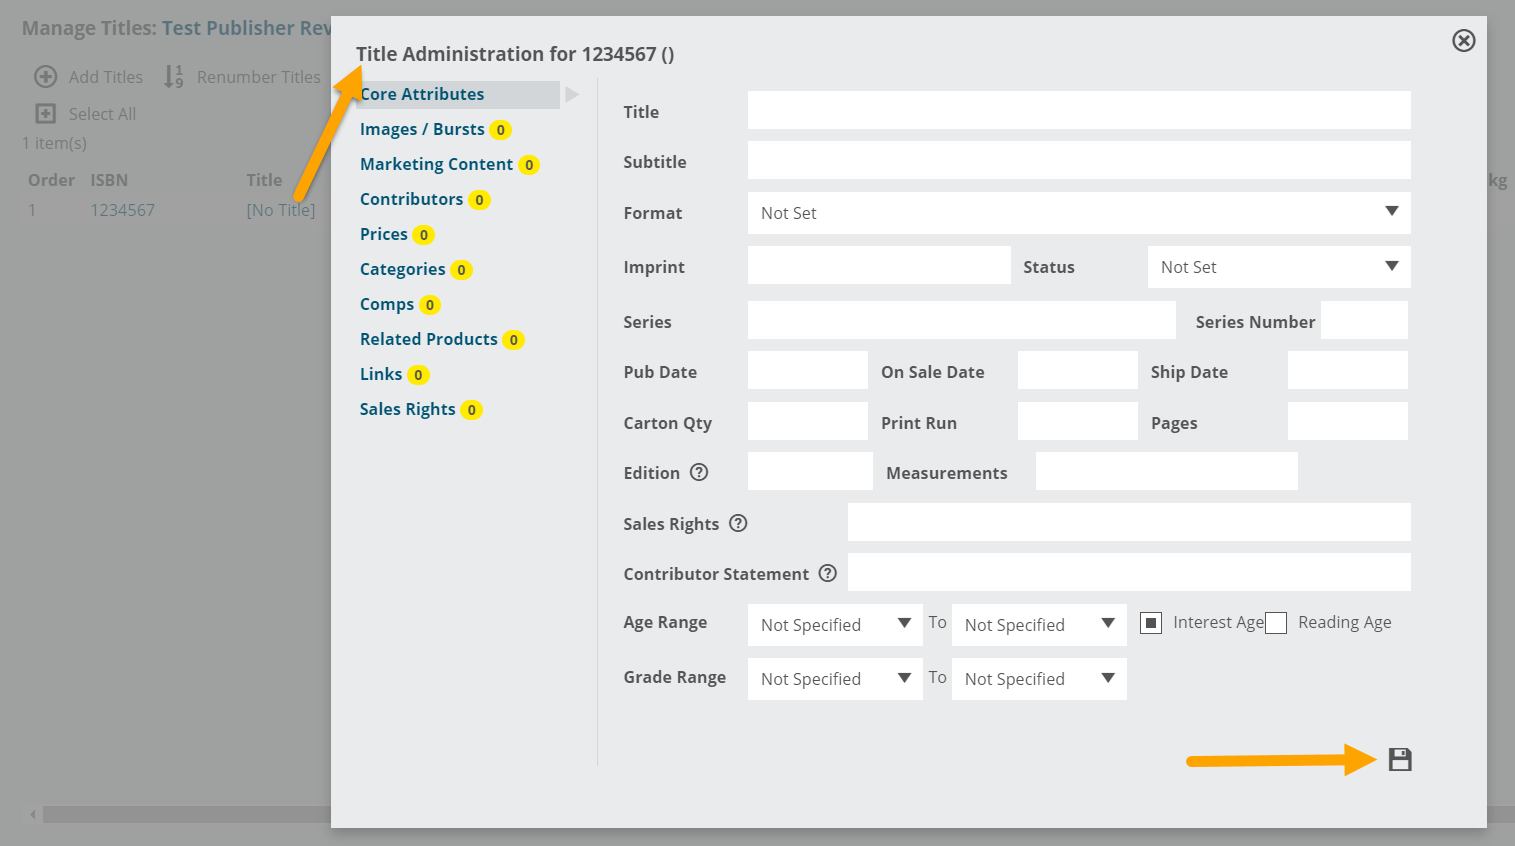
Task: Click the Select All icon
Action: click(x=46, y=114)
